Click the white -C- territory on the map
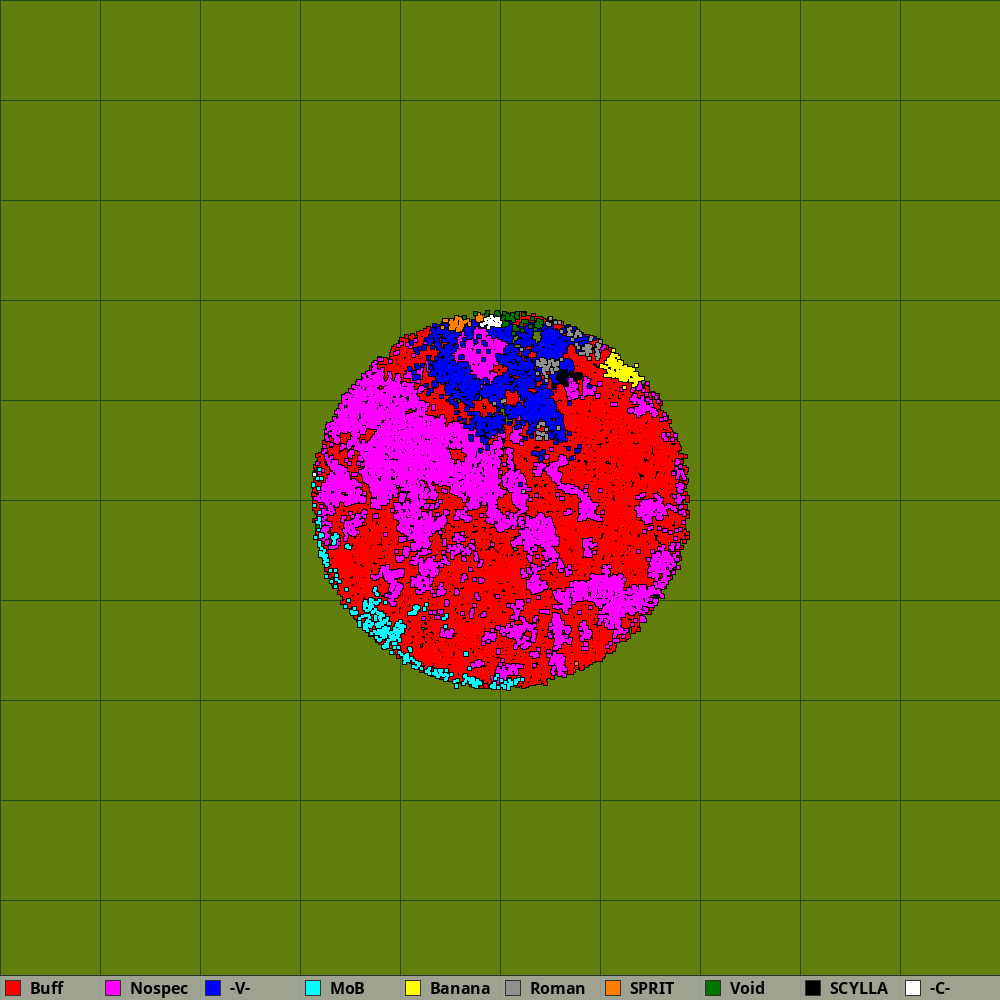Viewport: 1000px width, 1000px height. click(492, 322)
